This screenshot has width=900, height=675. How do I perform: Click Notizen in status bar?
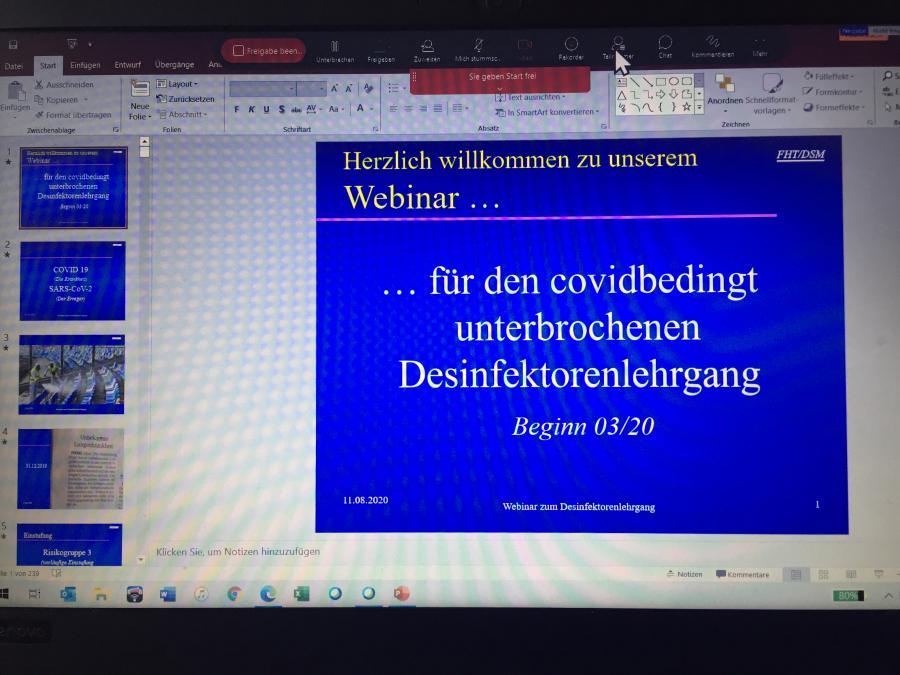point(684,573)
